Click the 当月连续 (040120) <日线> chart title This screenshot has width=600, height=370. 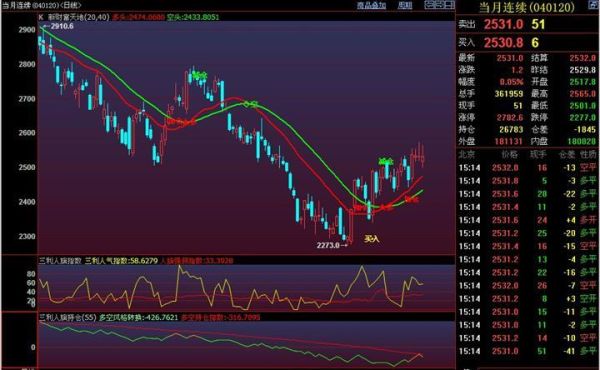point(42,5)
